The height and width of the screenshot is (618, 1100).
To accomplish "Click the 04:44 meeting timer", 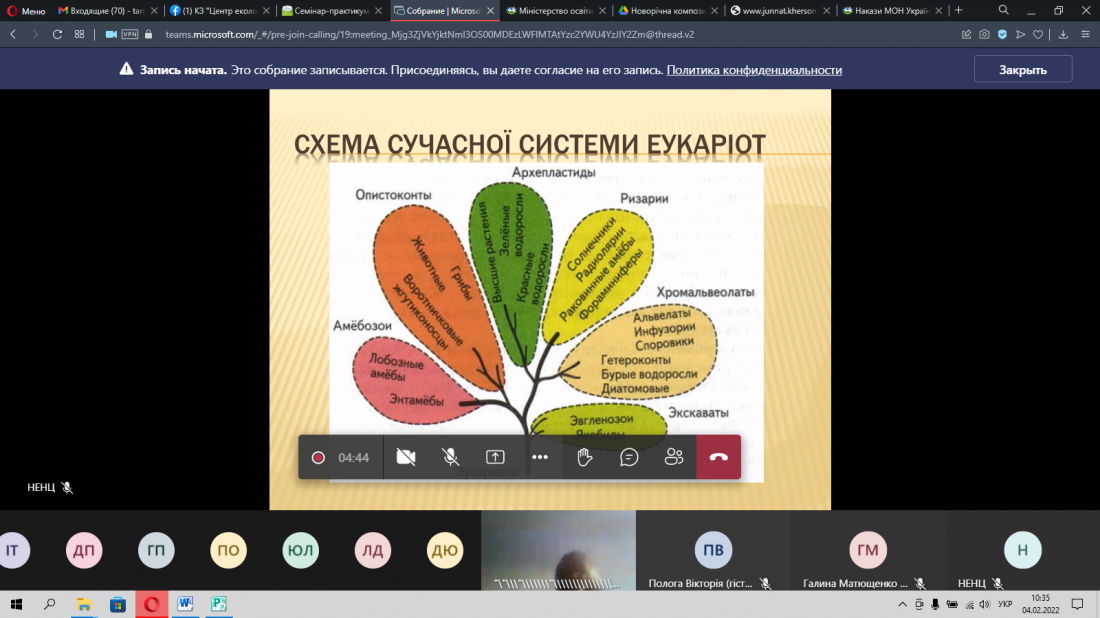I will click(354, 458).
